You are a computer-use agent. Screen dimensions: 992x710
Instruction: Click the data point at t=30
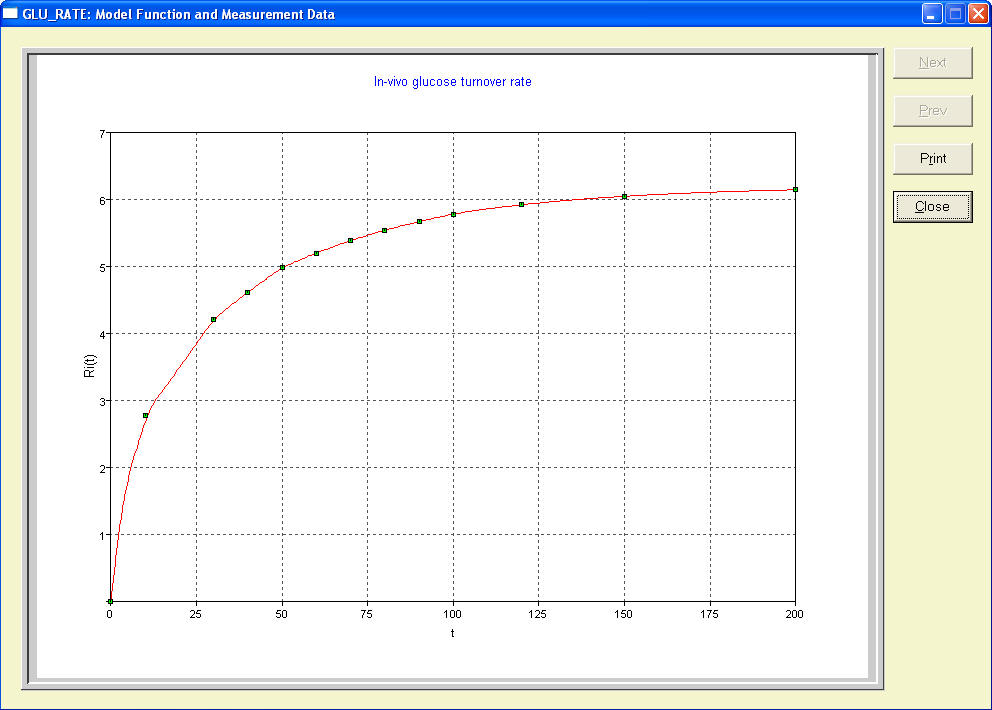214,319
